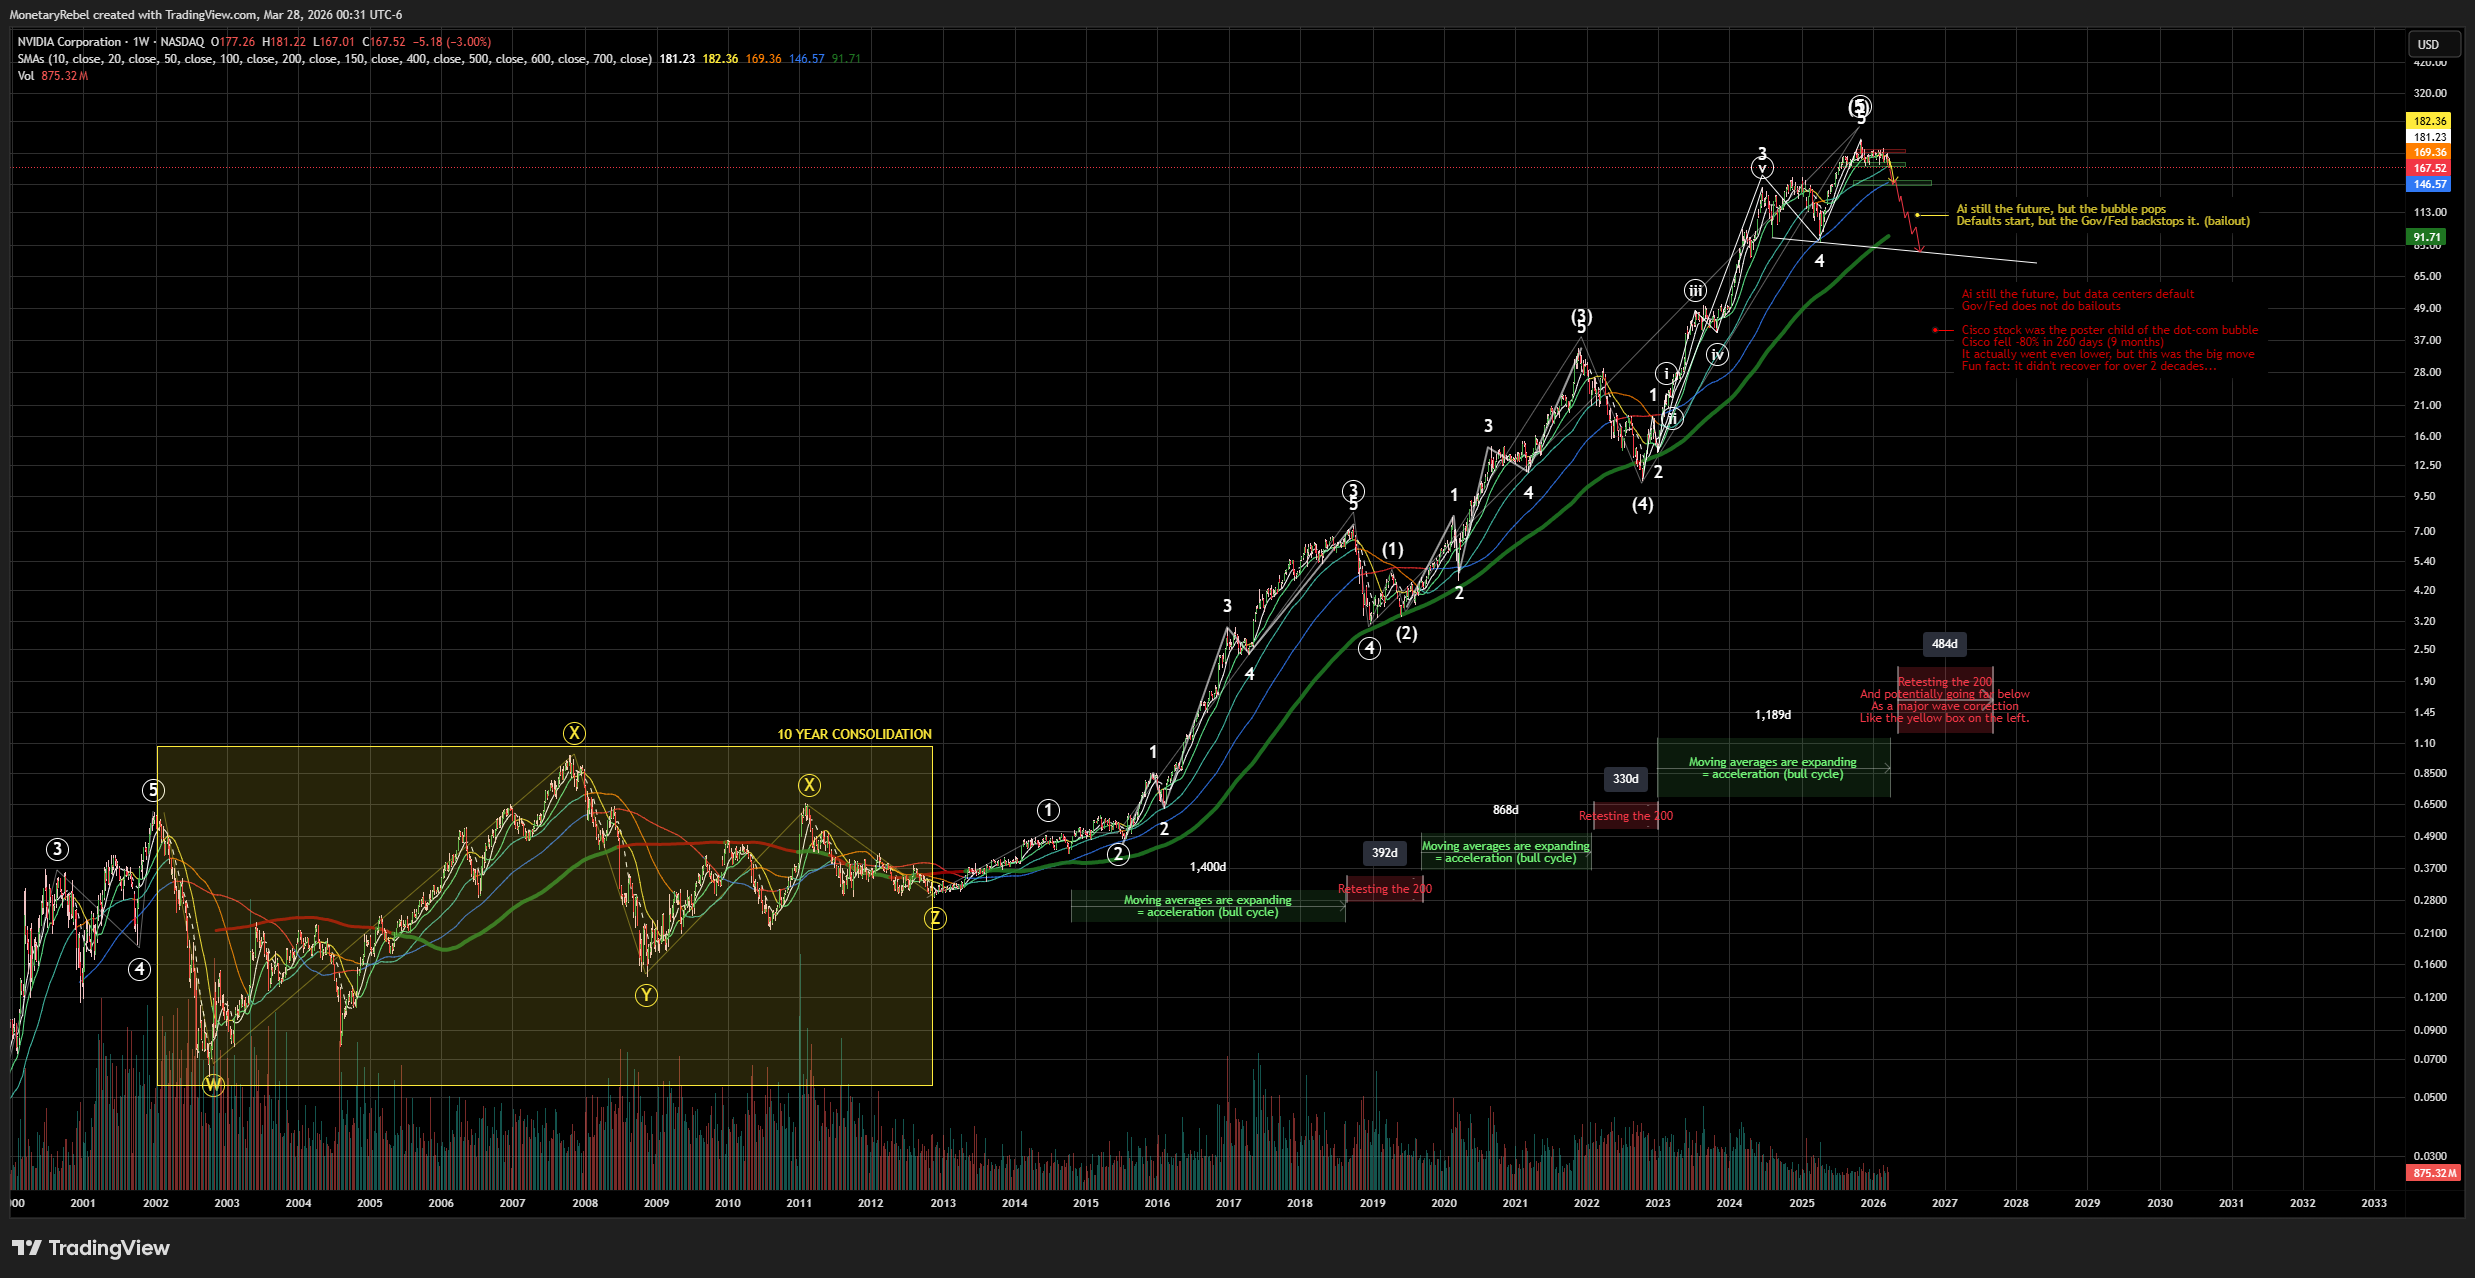Click the TradingView logo at the bottom
The width and height of the screenshot is (2475, 1278).
91,1248
